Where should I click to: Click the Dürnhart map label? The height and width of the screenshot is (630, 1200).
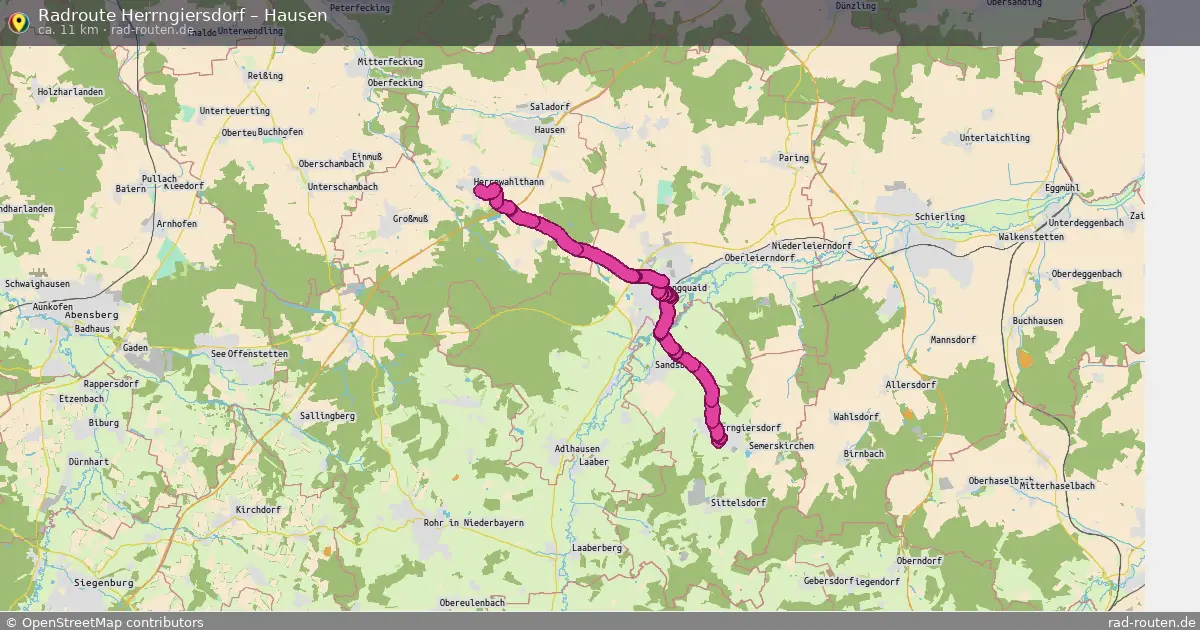[89, 462]
